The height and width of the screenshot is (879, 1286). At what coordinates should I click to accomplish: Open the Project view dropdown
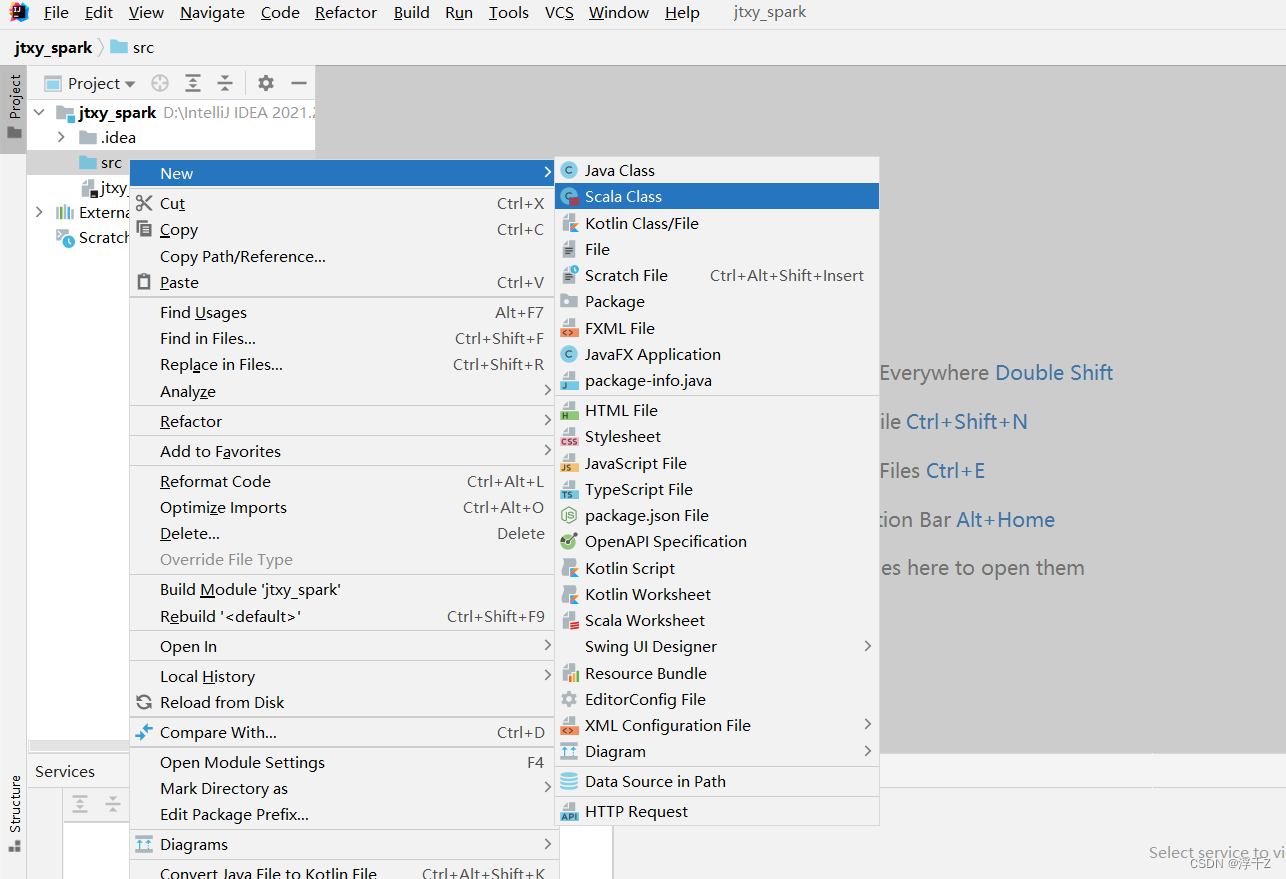click(x=90, y=83)
